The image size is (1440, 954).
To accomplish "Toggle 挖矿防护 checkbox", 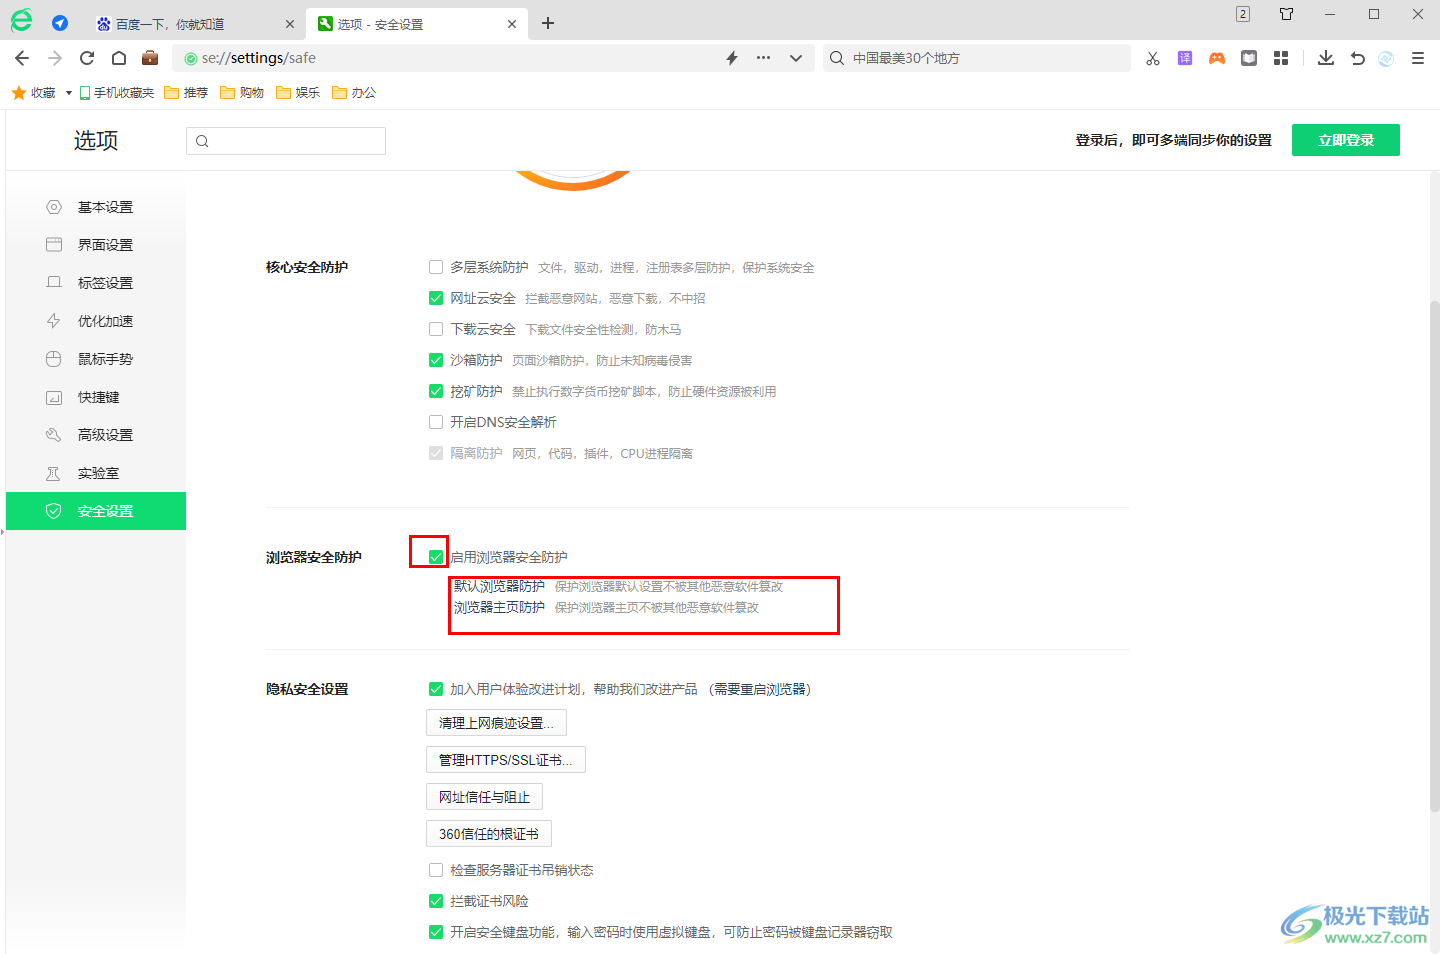I will (436, 391).
